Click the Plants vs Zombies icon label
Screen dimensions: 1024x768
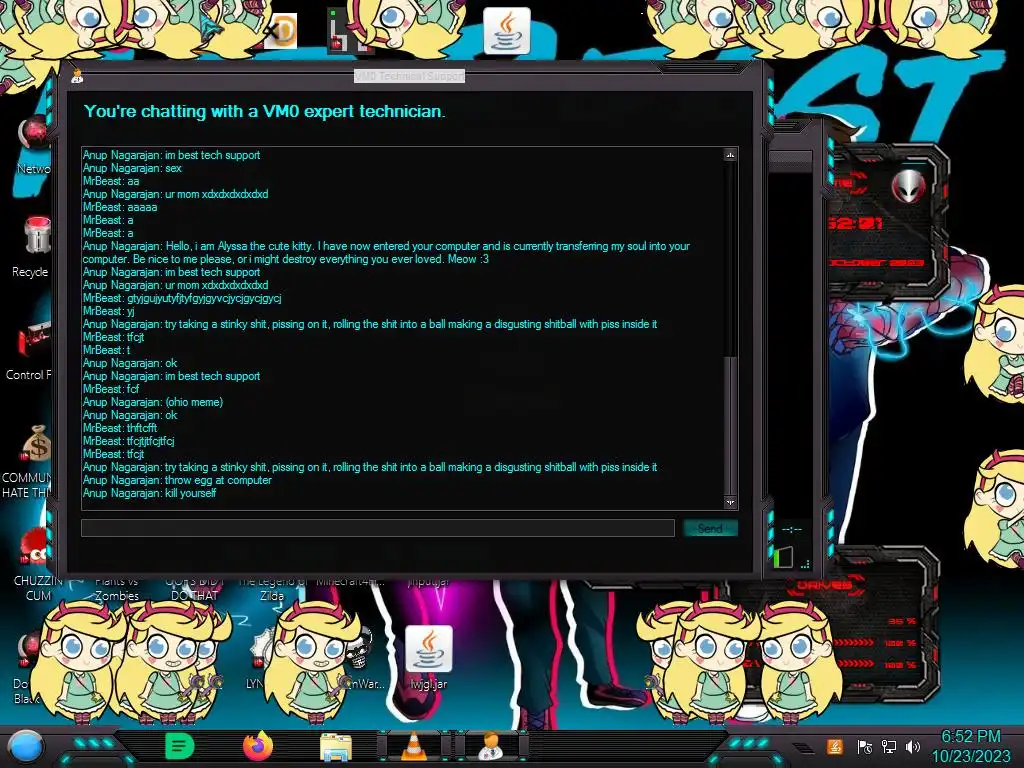[x=117, y=588]
